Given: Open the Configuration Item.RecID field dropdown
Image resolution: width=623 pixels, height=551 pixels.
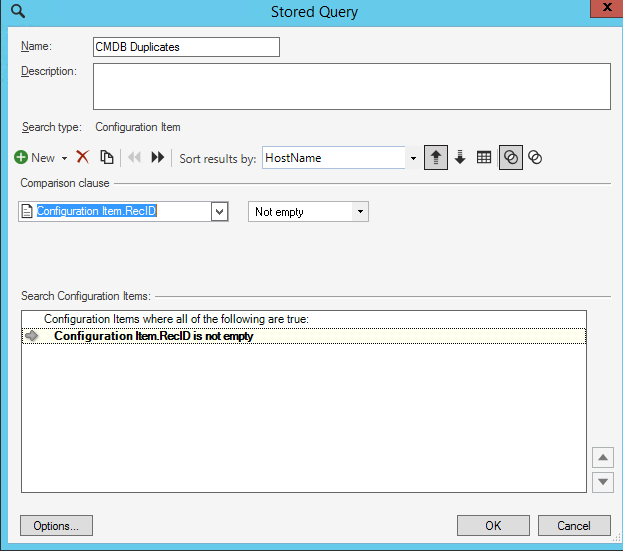Looking at the screenshot, I should coord(220,212).
